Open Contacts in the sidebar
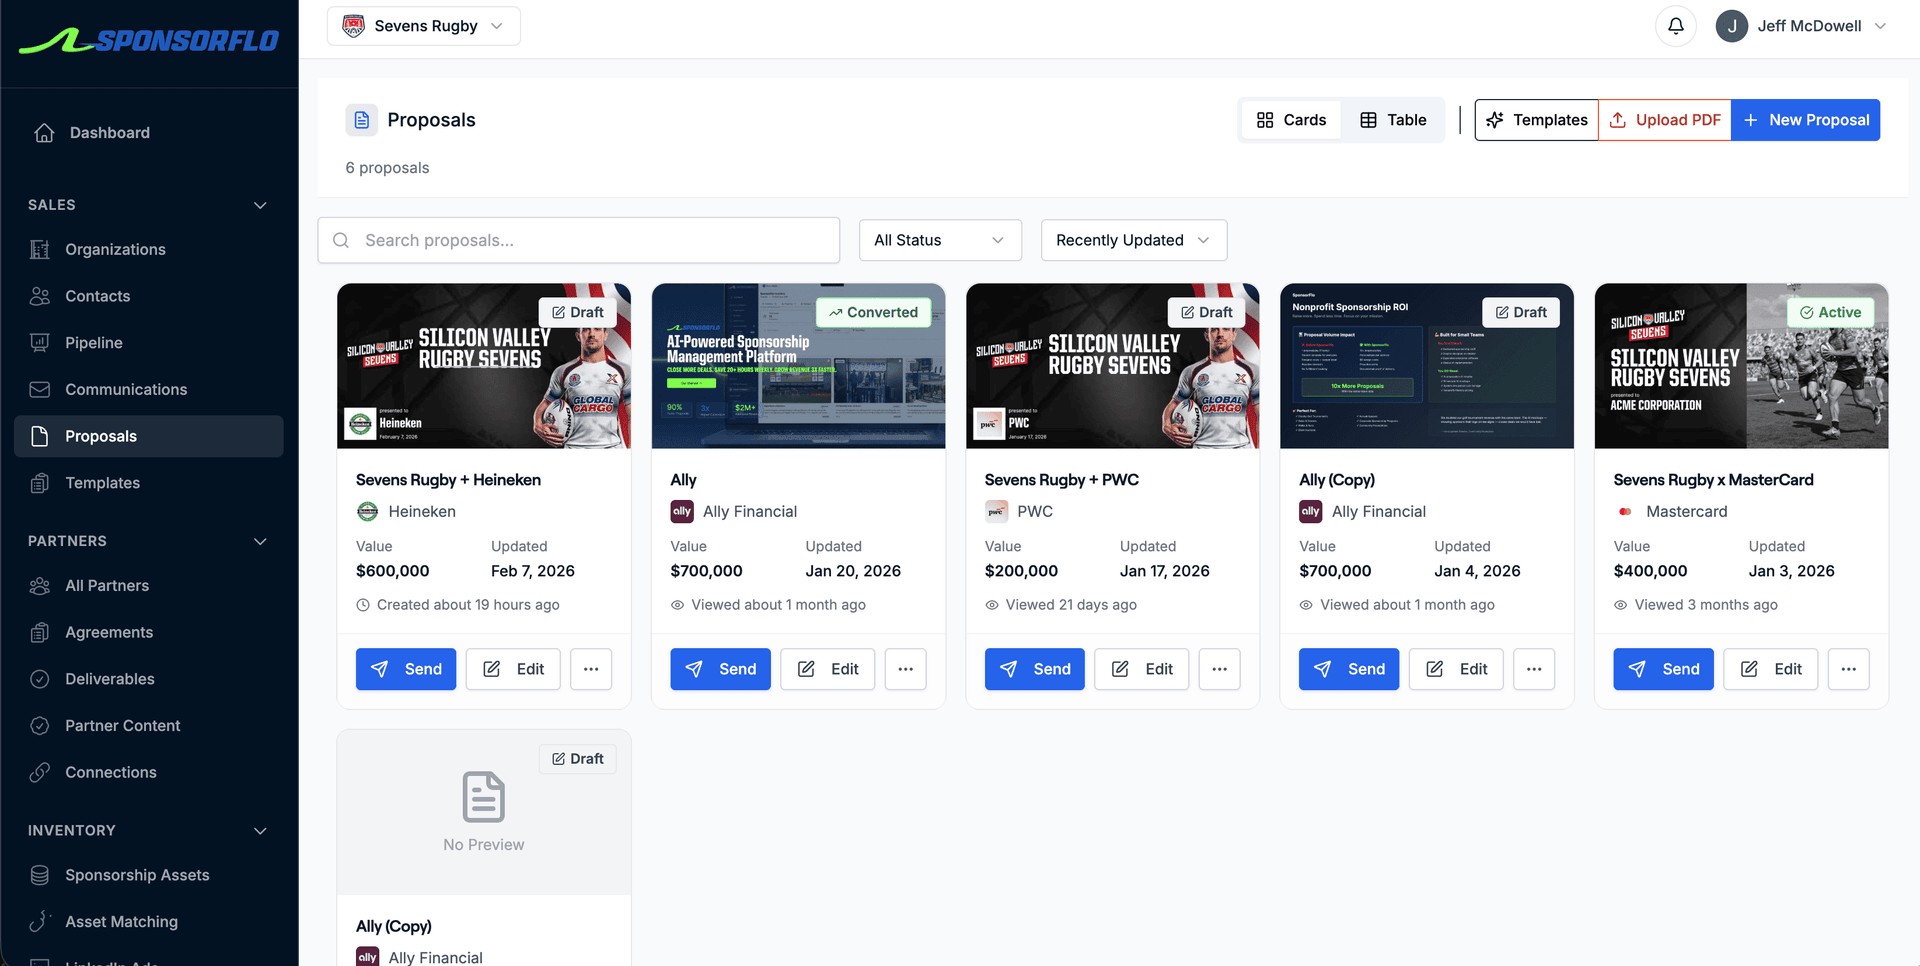Image resolution: width=1920 pixels, height=966 pixels. (97, 296)
